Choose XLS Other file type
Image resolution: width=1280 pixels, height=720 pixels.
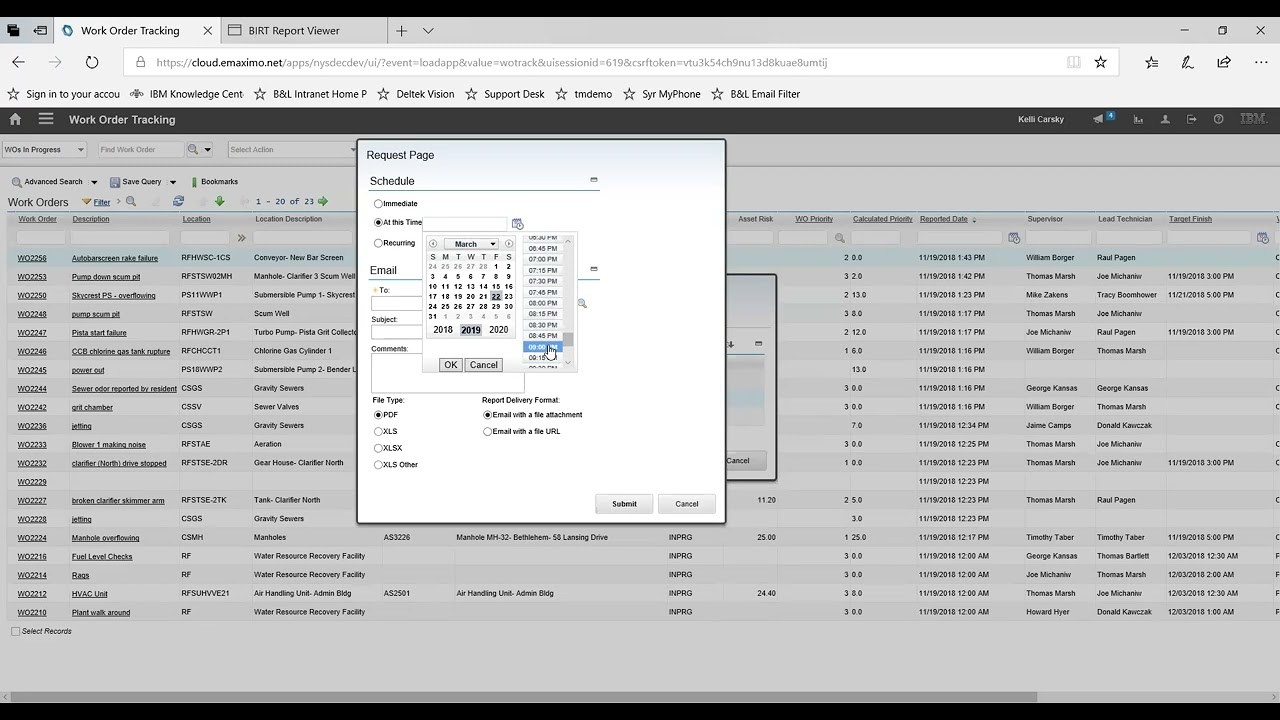click(x=378, y=465)
